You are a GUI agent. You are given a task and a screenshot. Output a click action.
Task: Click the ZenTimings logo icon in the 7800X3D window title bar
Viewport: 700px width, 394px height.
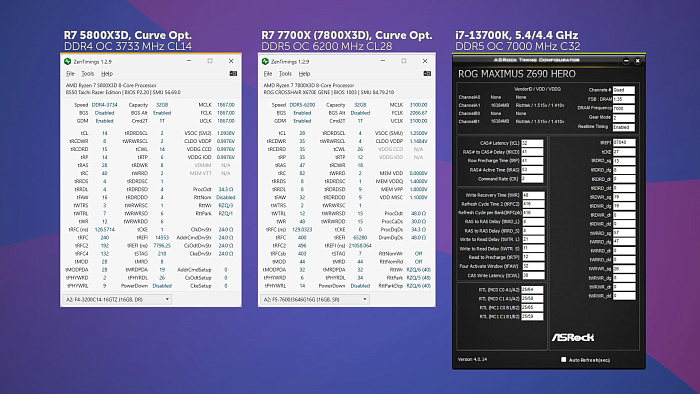click(265, 61)
